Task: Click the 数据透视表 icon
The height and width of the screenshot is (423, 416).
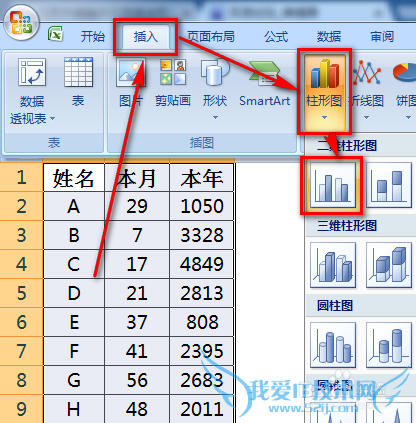Action: pos(32,72)
